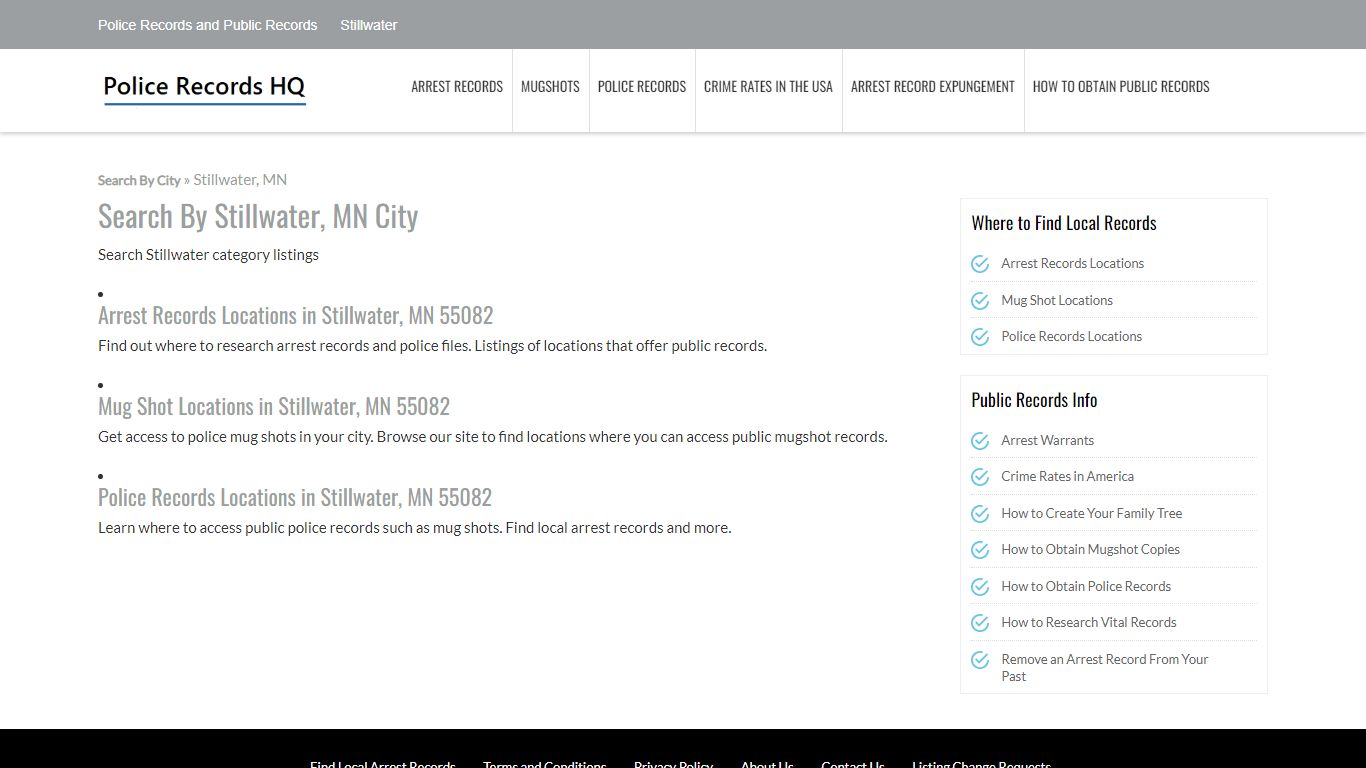This screenshot has height=768, width=1366.
Task: Go to sidebar Police Records Locations link
Action: (1071, 337)
